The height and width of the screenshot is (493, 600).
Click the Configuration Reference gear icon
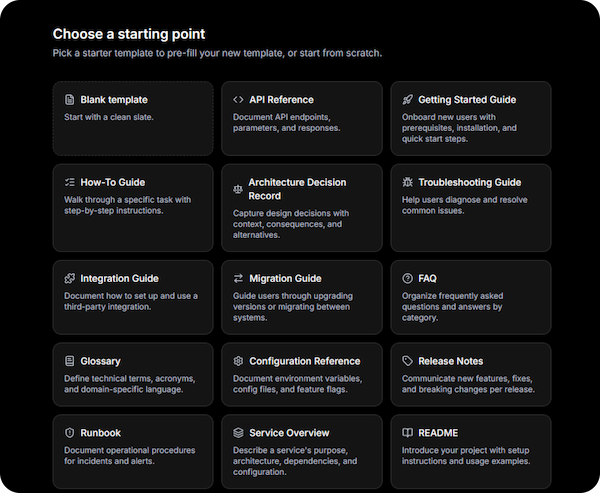(x=238, y=361)
